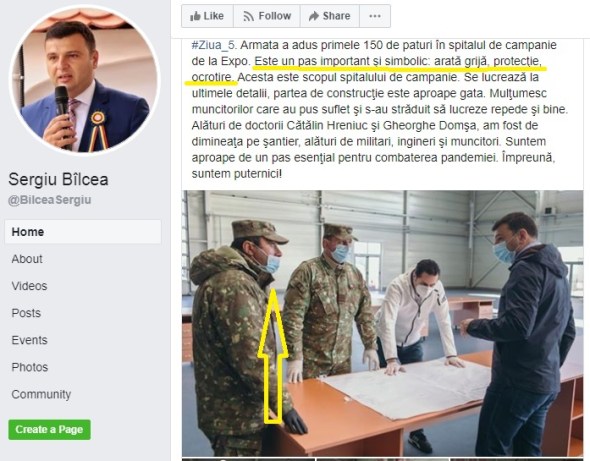Open the Posts section
Screen dimensions: 590x461
(x=26, y=313)
